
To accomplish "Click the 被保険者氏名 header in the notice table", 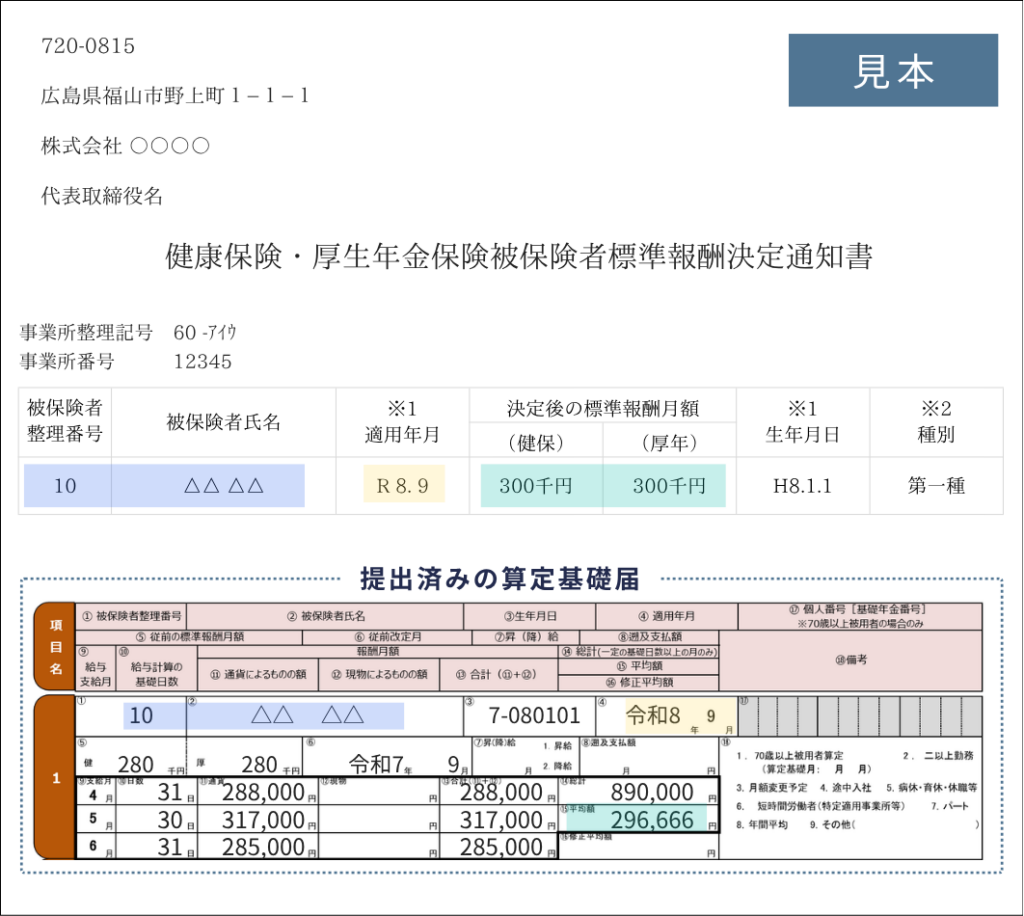I will [x=223, y=422].
